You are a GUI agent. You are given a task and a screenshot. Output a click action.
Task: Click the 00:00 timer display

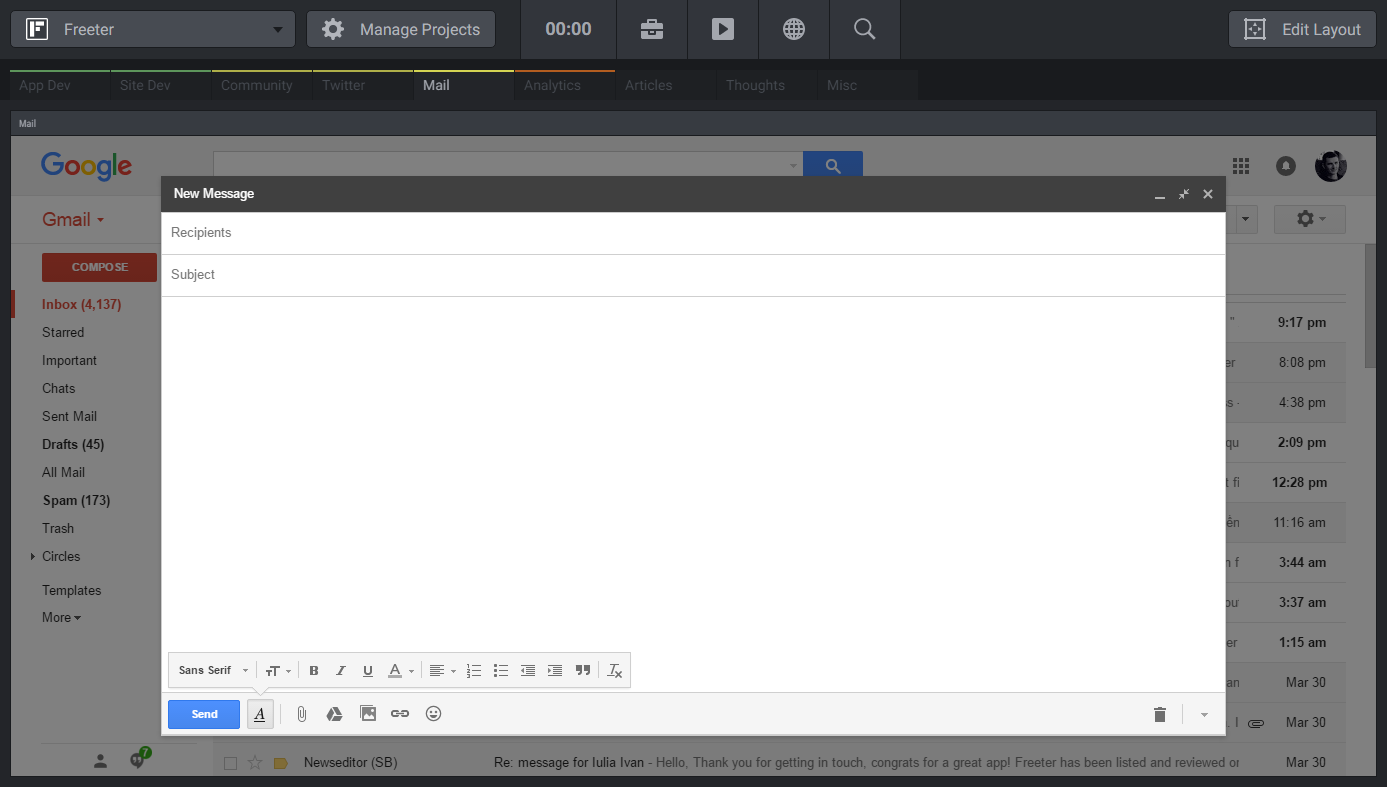(x=568, y=29)
